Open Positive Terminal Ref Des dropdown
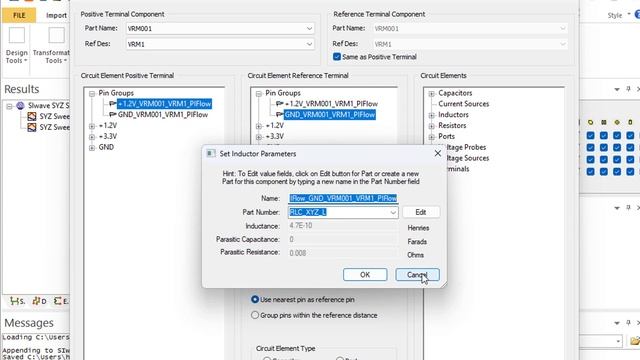Screen dimensions: 640x360 coord(309,44)
